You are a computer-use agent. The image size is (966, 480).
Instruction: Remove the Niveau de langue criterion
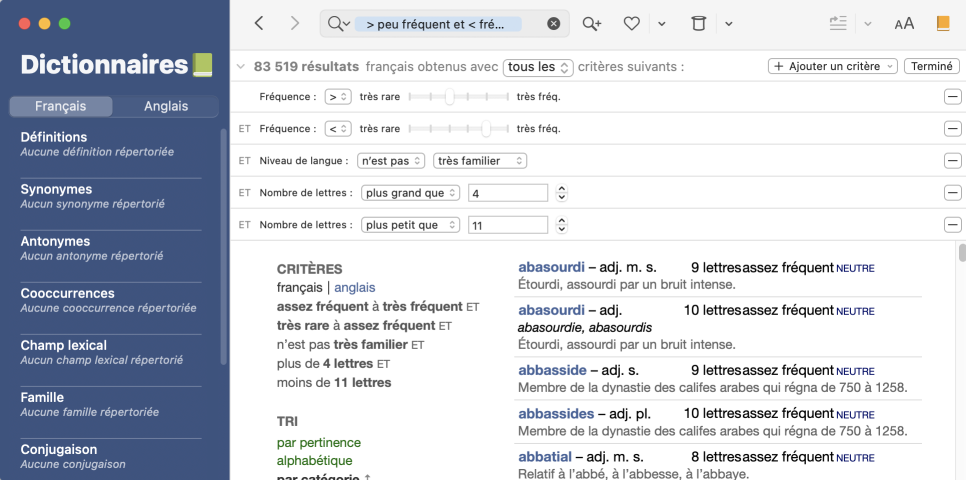point(952,161)
